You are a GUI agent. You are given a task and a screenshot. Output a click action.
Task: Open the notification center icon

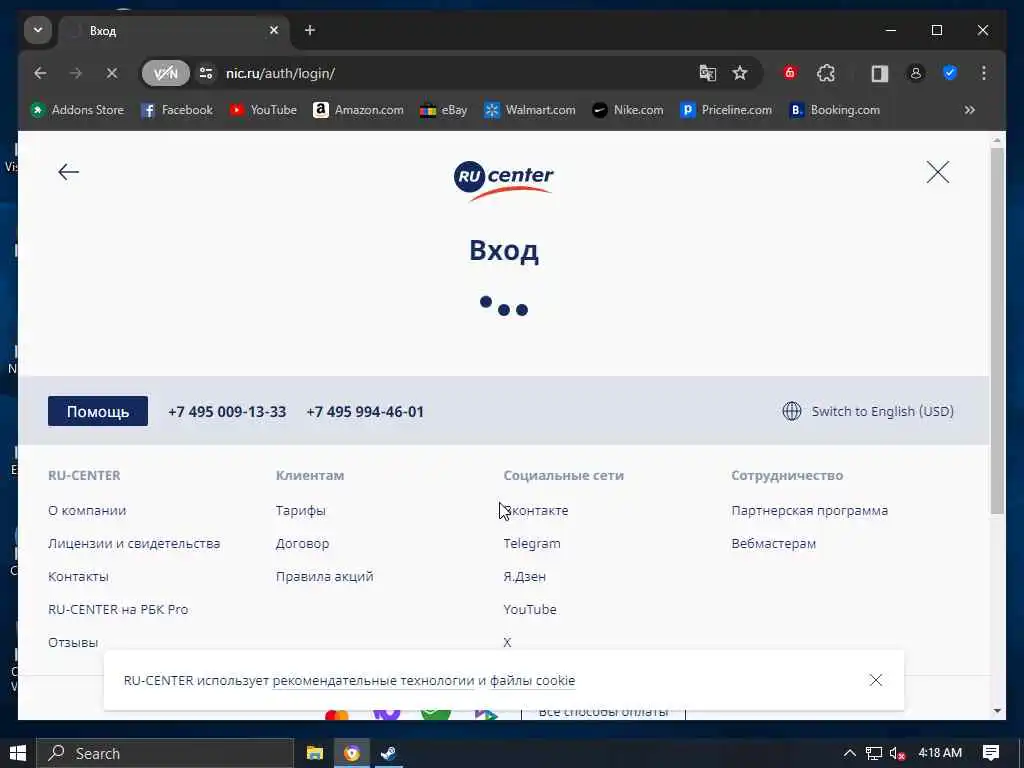[x=991, y=753]
